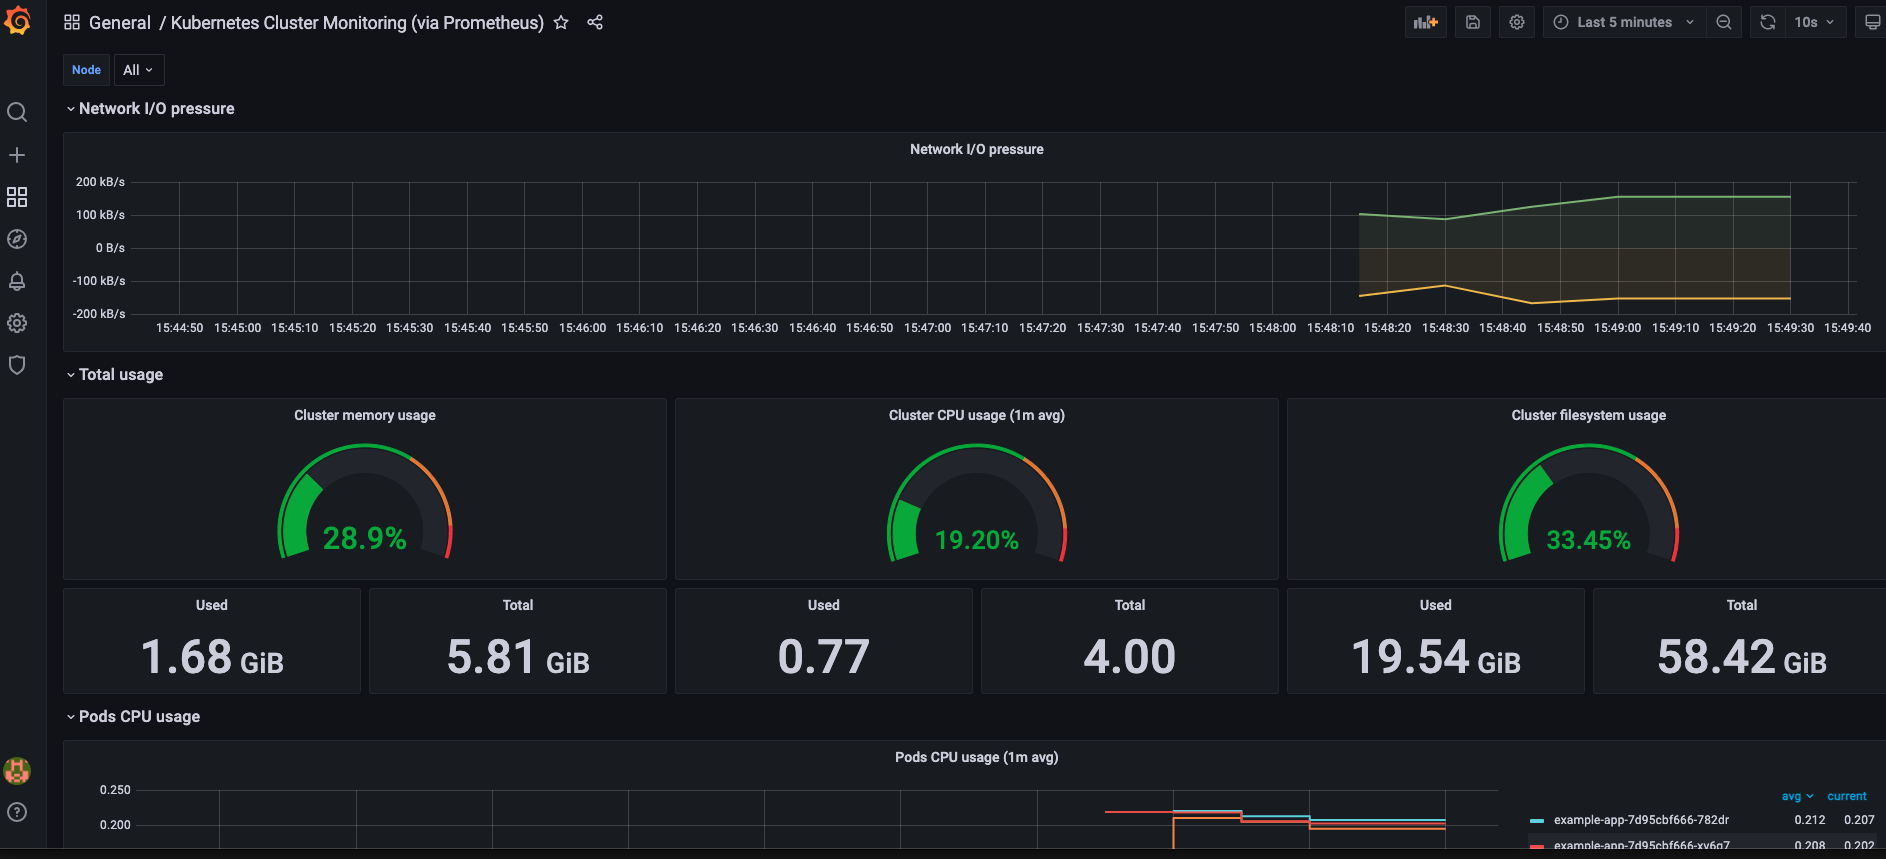The image size is (1886, 859).
Task: Star this dashboard as favorite
Action: coord(561,22)
